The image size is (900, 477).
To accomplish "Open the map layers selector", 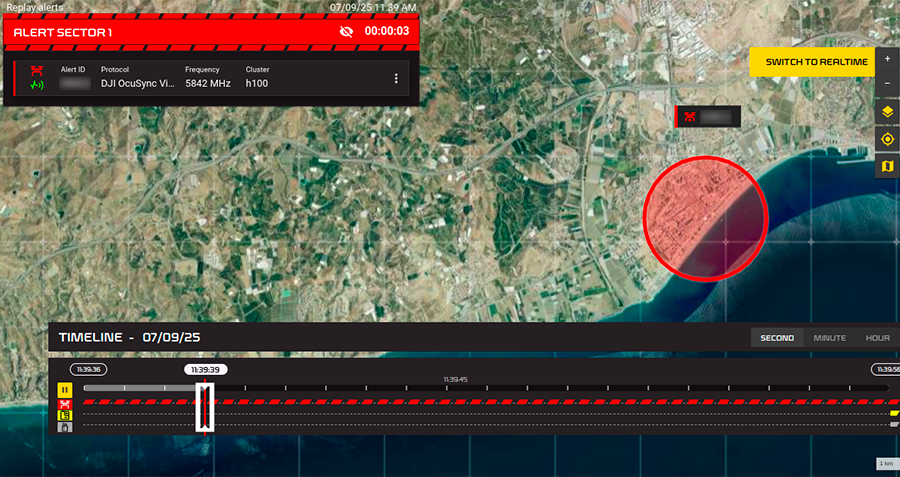I will coord(887,111).
